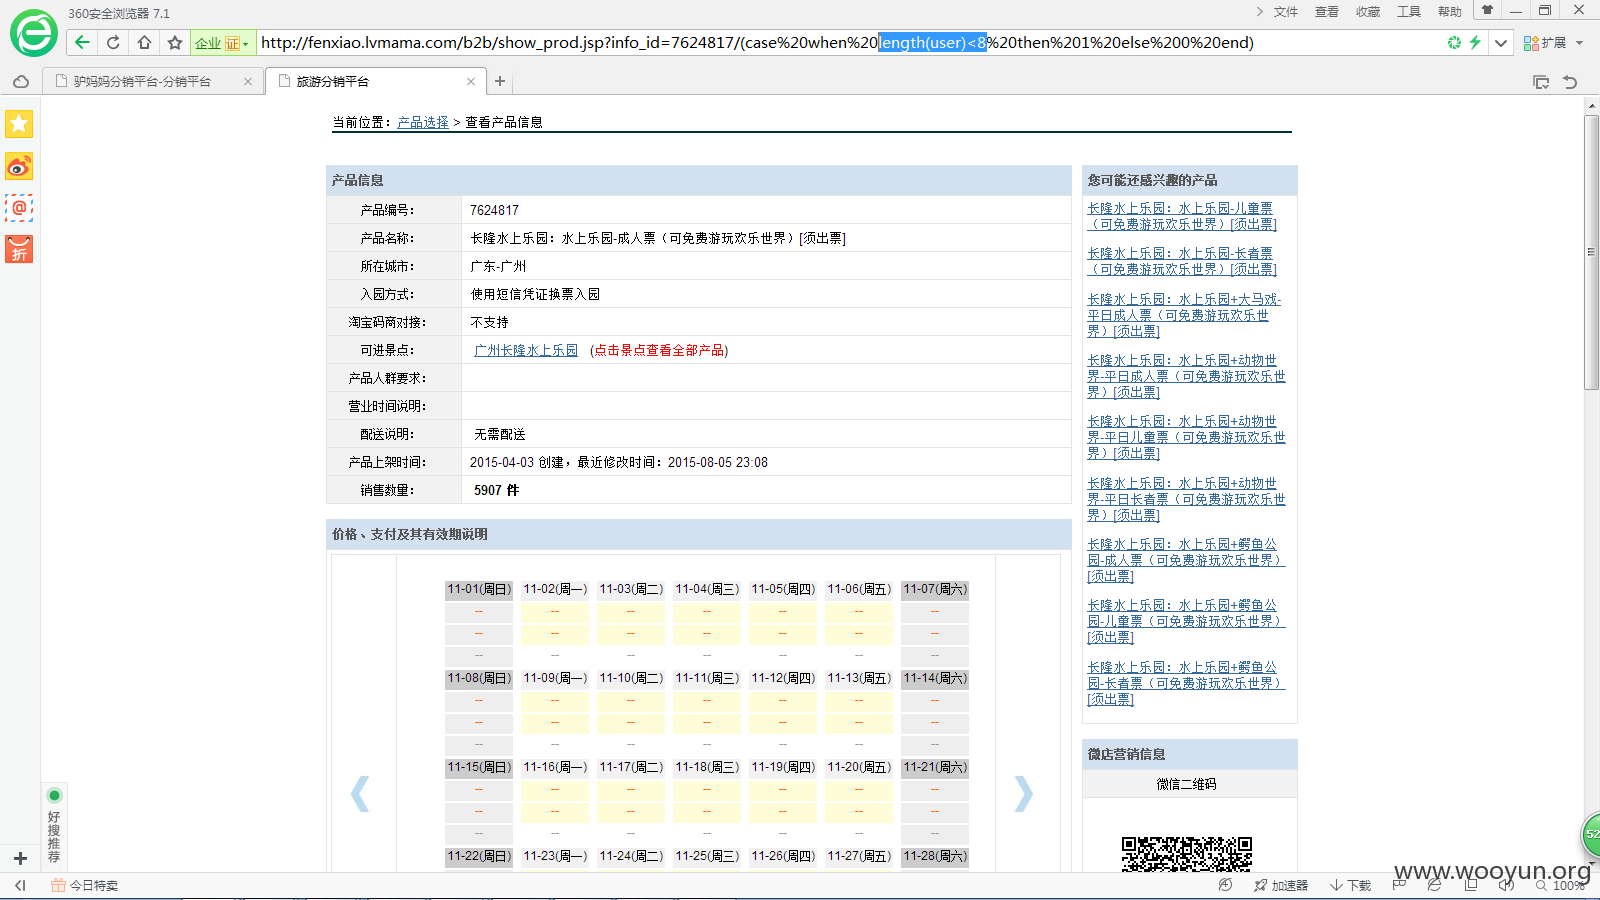Screen dimensions: 1600x900
Task: Open the yellow star favorites sidebar icon
Action: click(19, 124)
